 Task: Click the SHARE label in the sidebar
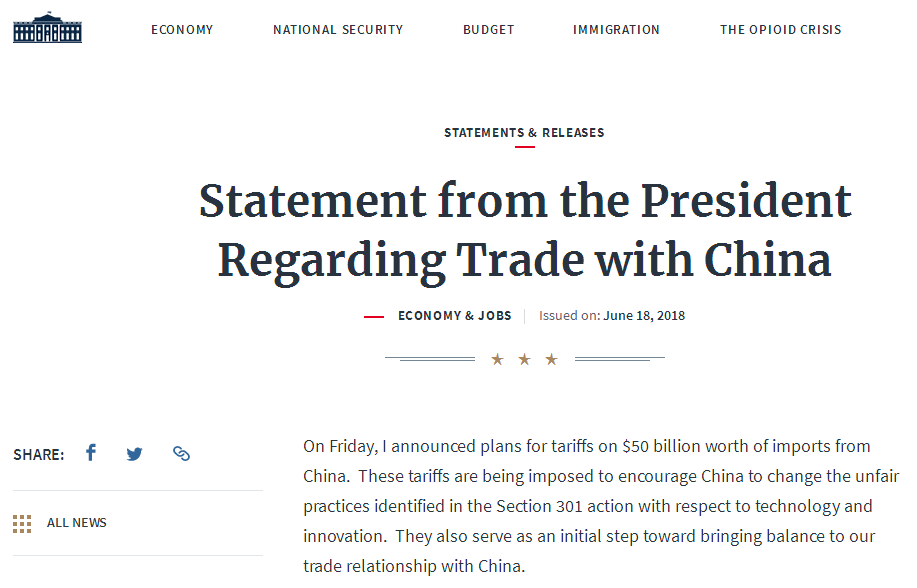38,455
